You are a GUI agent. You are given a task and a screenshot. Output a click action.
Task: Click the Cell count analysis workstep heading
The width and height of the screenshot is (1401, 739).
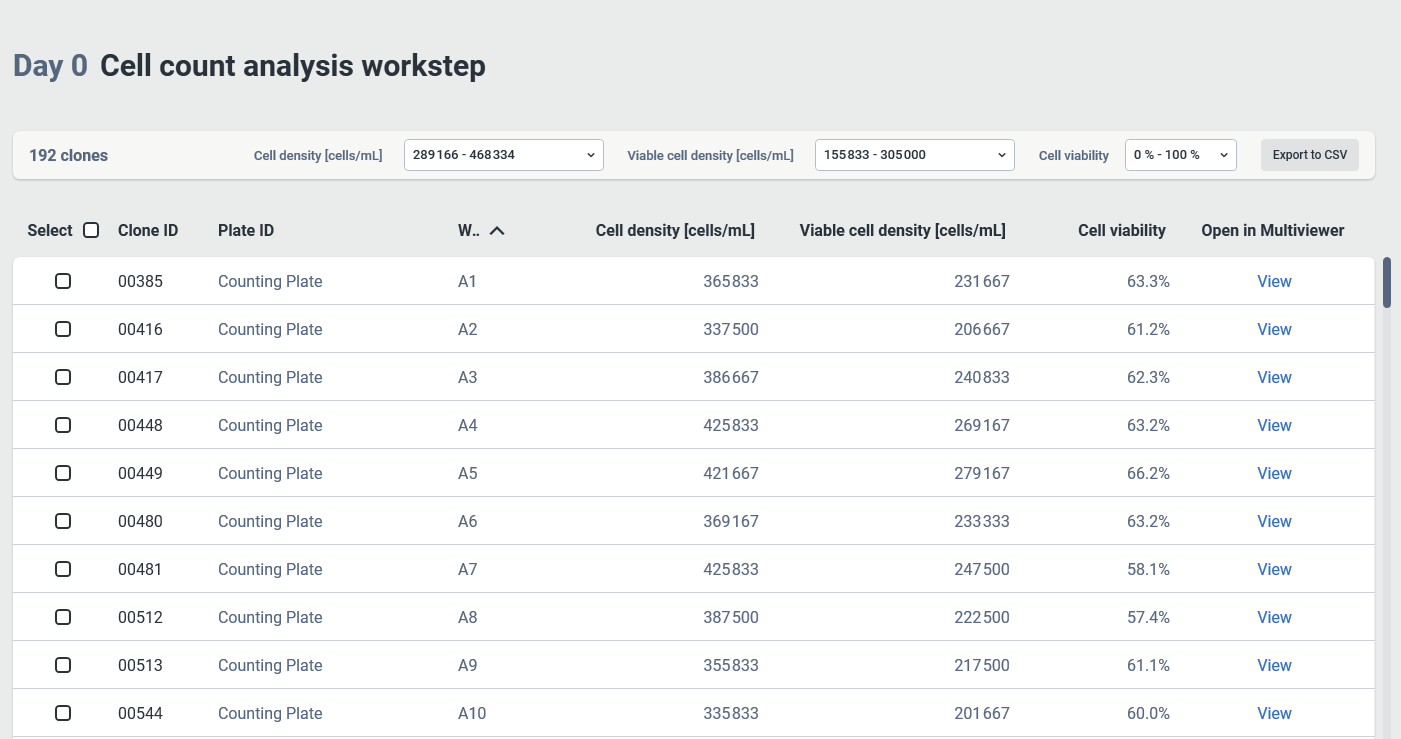click(x=293, y=66)
